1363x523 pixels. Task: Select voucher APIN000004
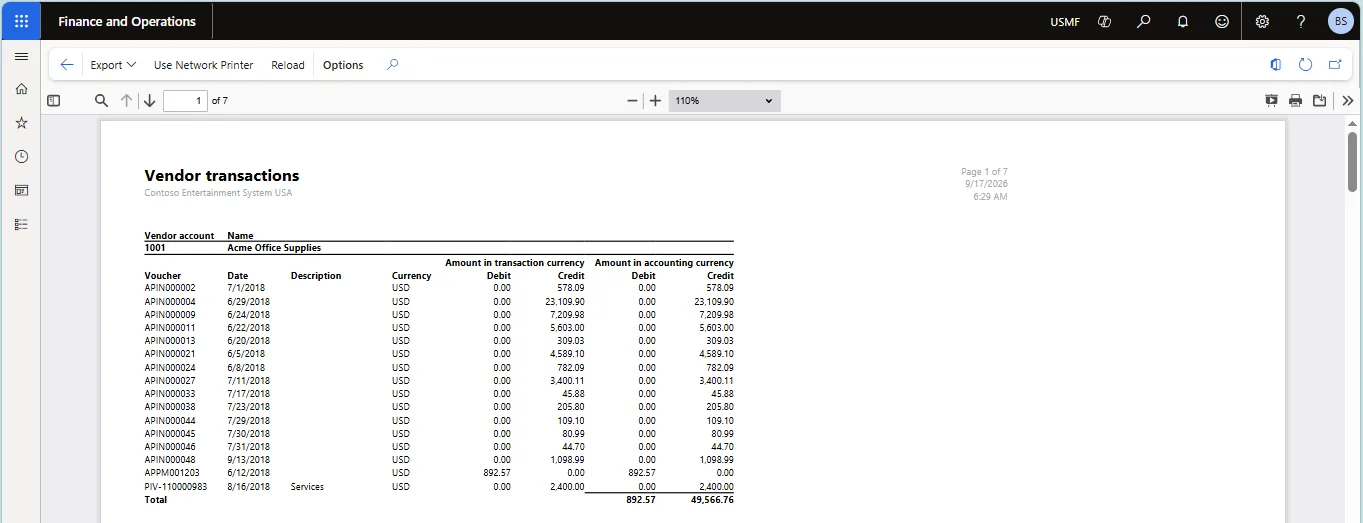tap(170, 301)
